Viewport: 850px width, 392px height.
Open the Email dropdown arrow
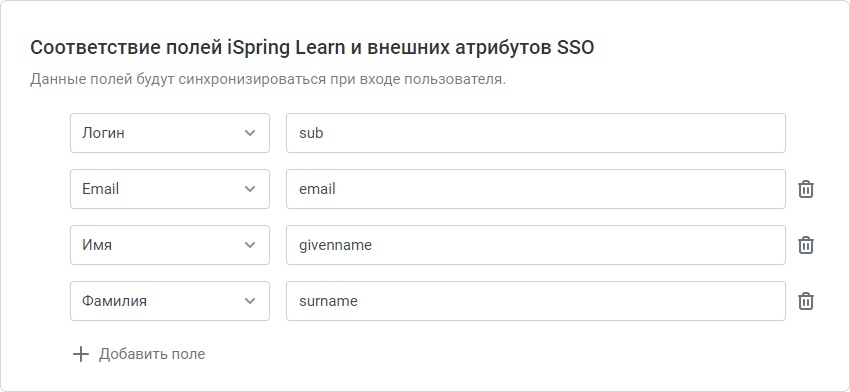point(250,189)
